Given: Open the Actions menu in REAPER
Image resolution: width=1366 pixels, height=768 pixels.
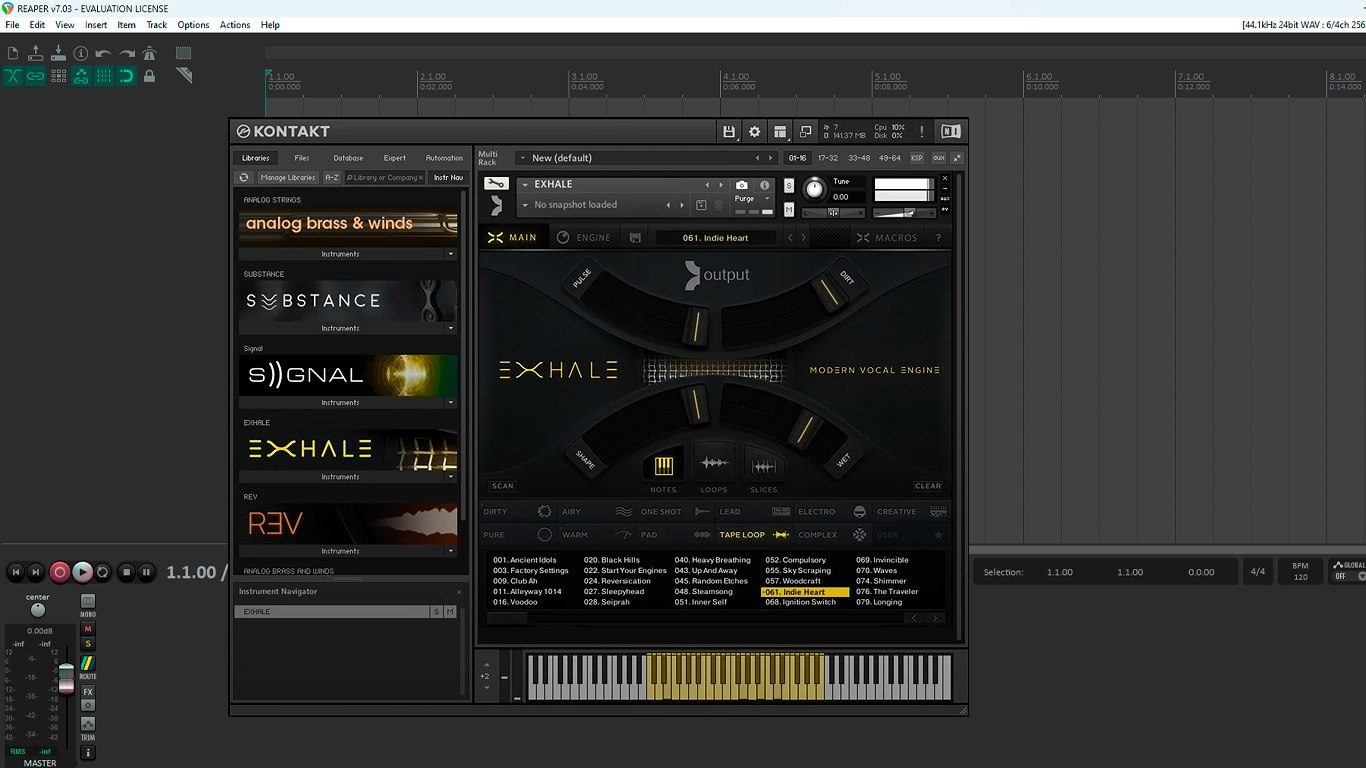Looking at the screenshot, I should [235, 25].
